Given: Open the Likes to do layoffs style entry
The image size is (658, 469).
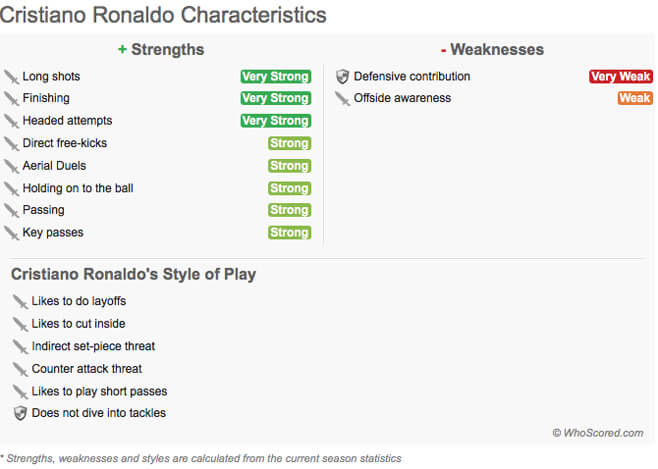Looking at the screenshot, I should (79, 301).
